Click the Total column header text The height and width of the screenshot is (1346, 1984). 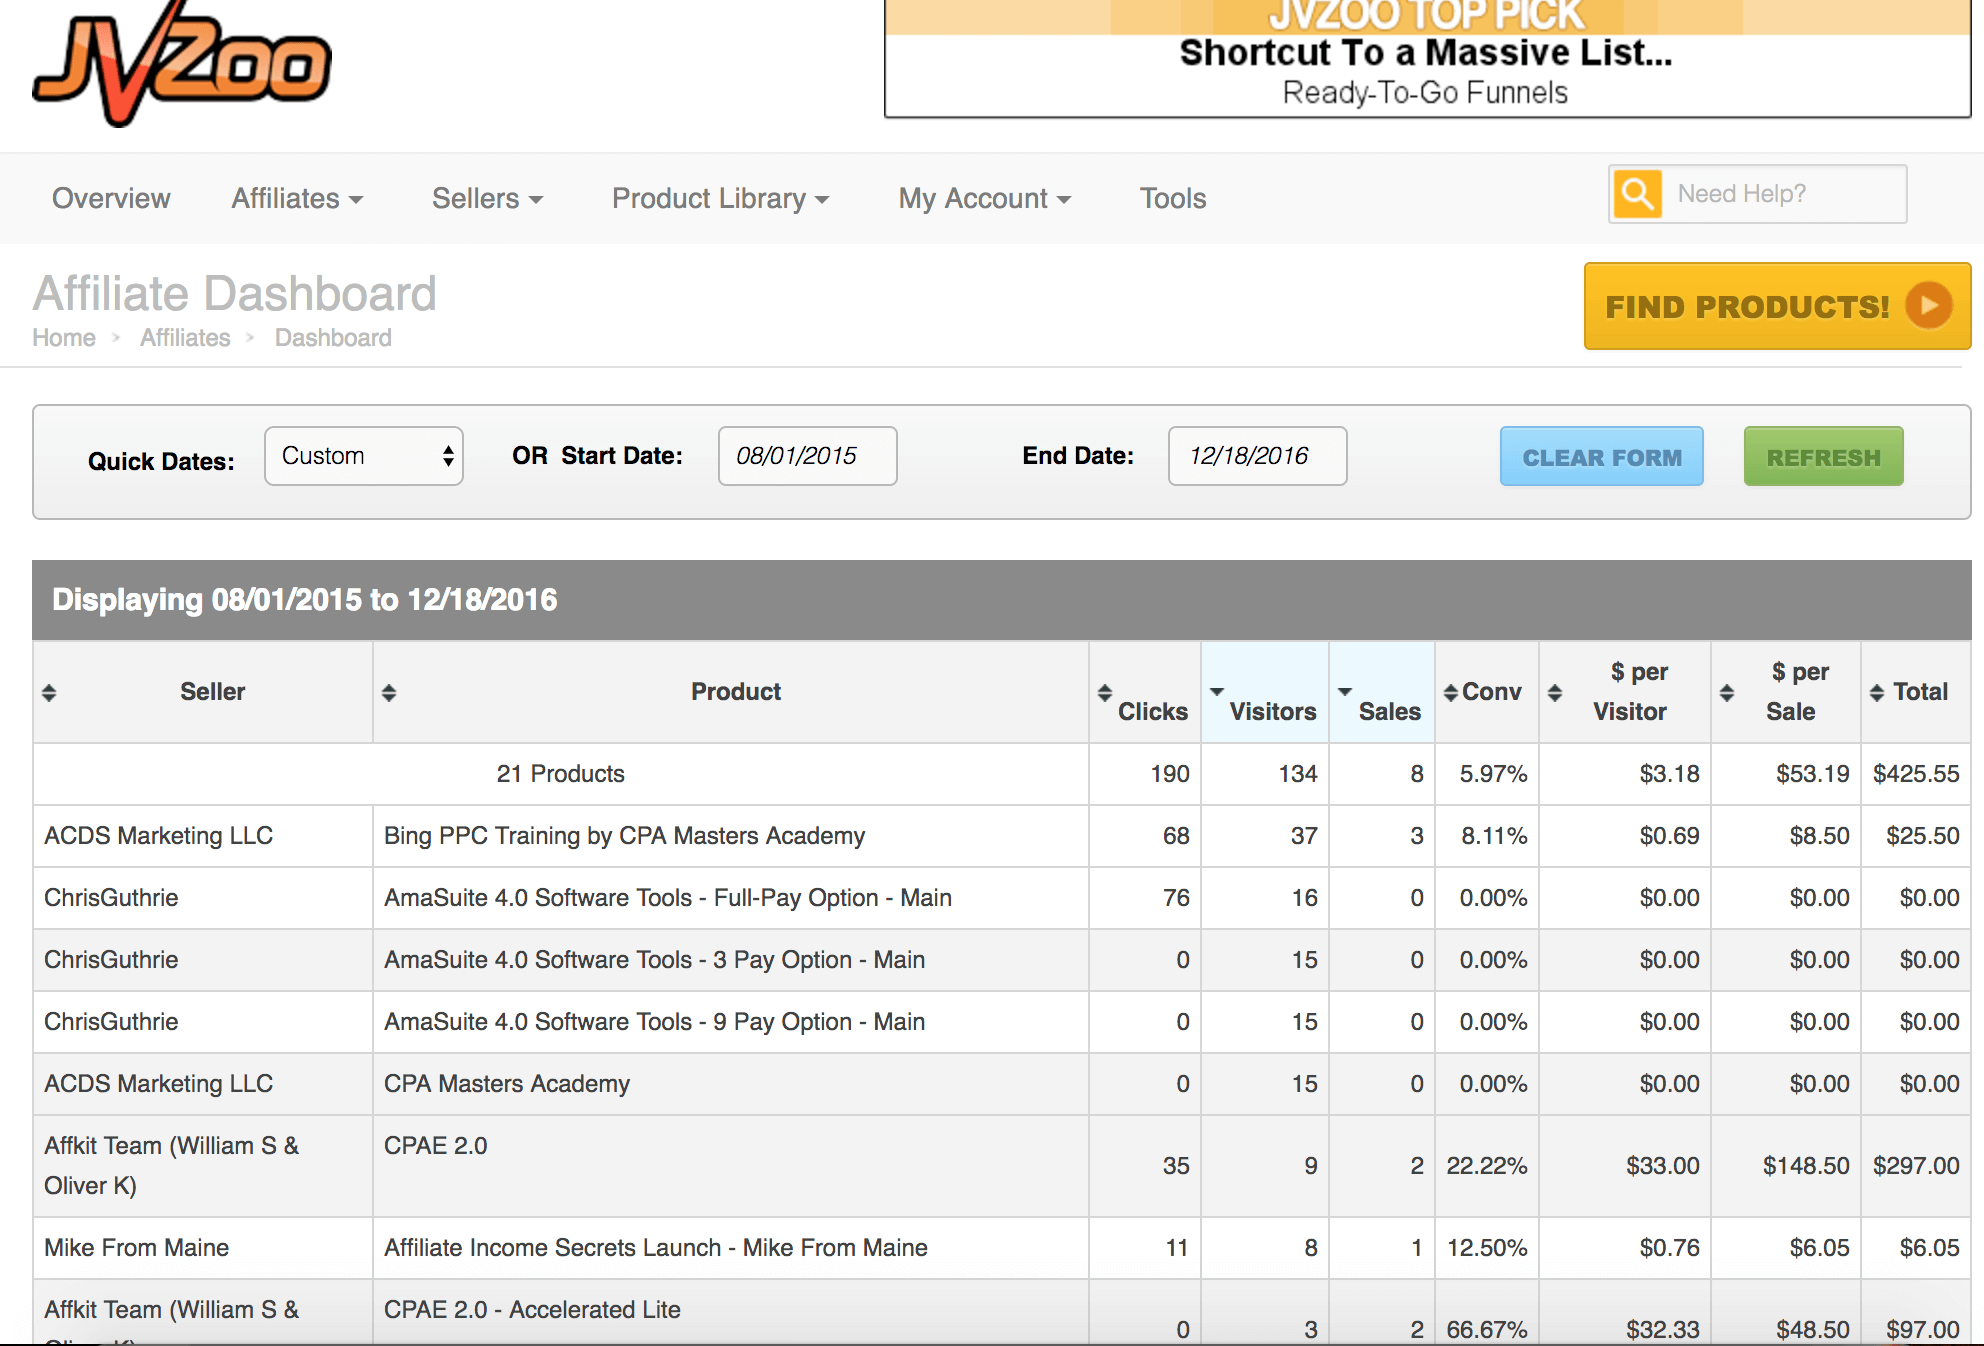[1921, 692]
